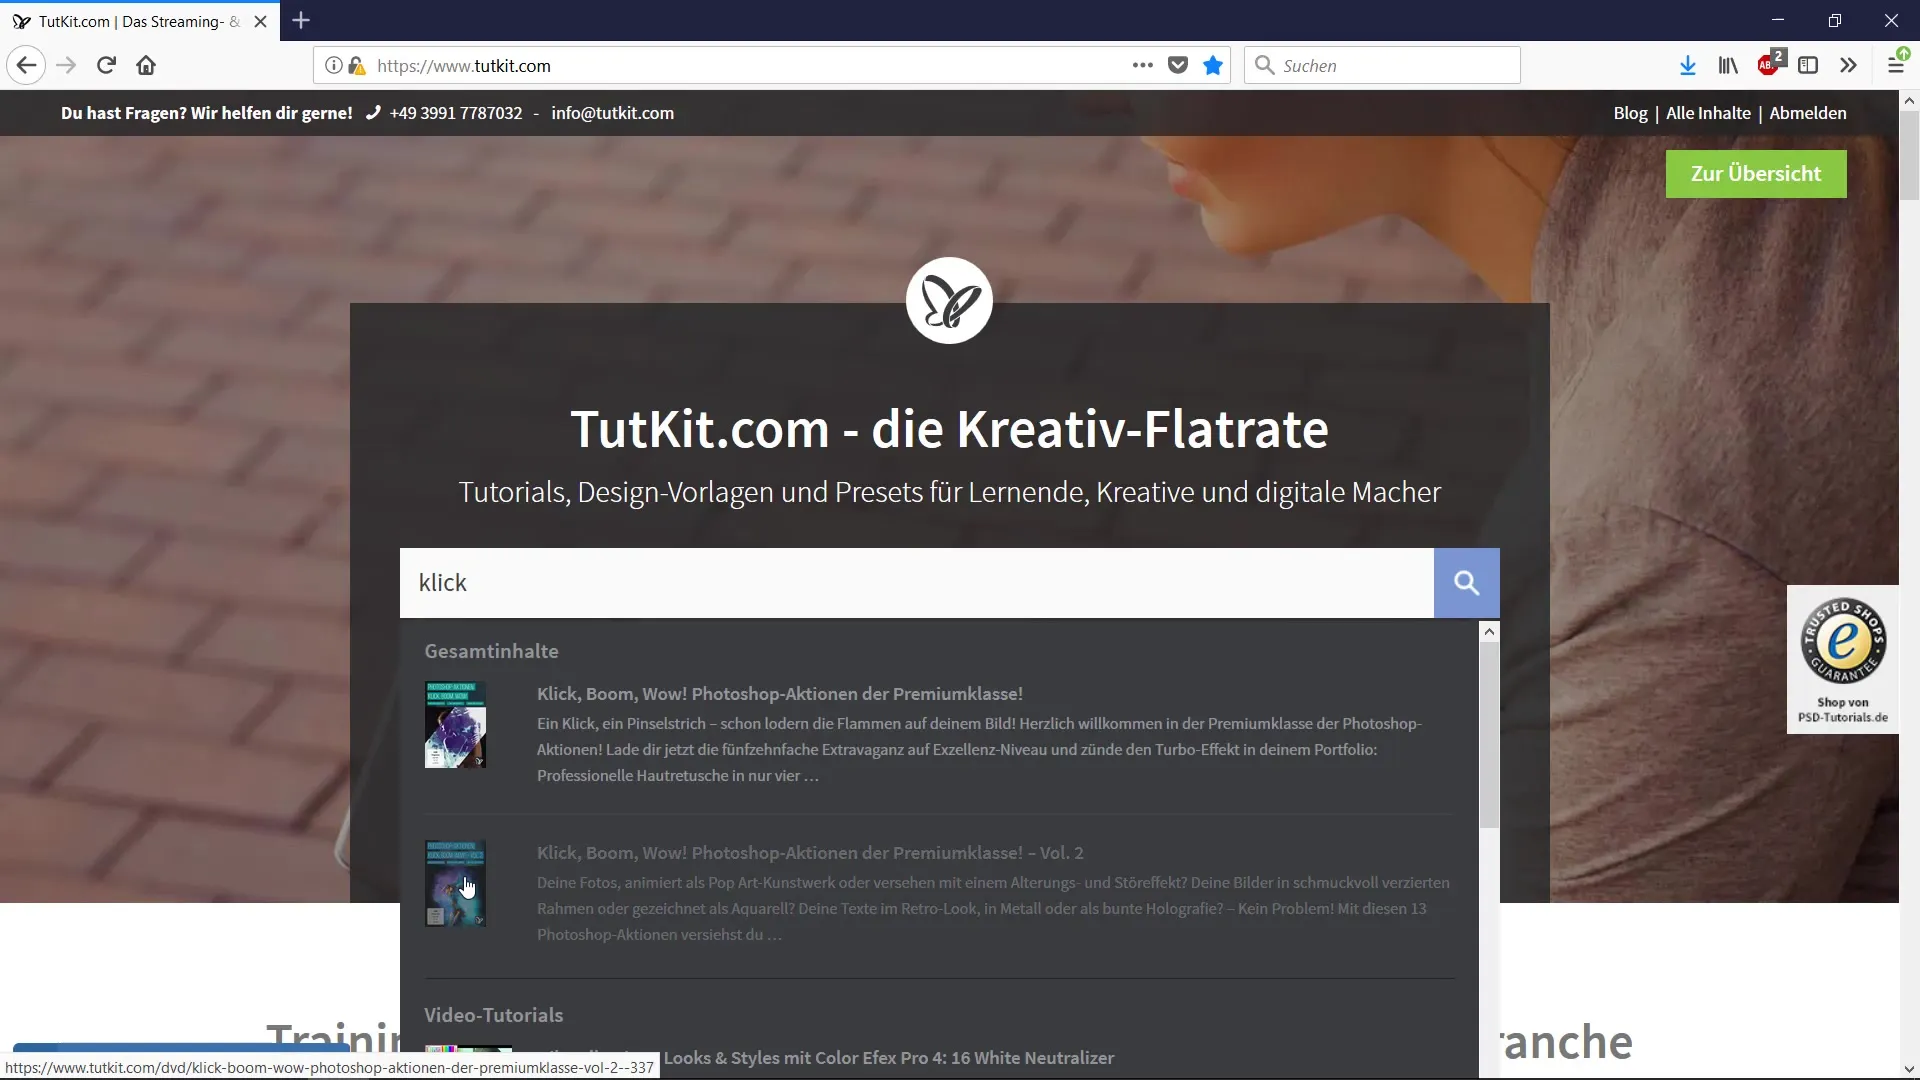Click the TutKit.com - die Kreativ-Flatrate headline
This screenshot has height=1080, width=1920.
pyautogui.click(x=949, y=429)
